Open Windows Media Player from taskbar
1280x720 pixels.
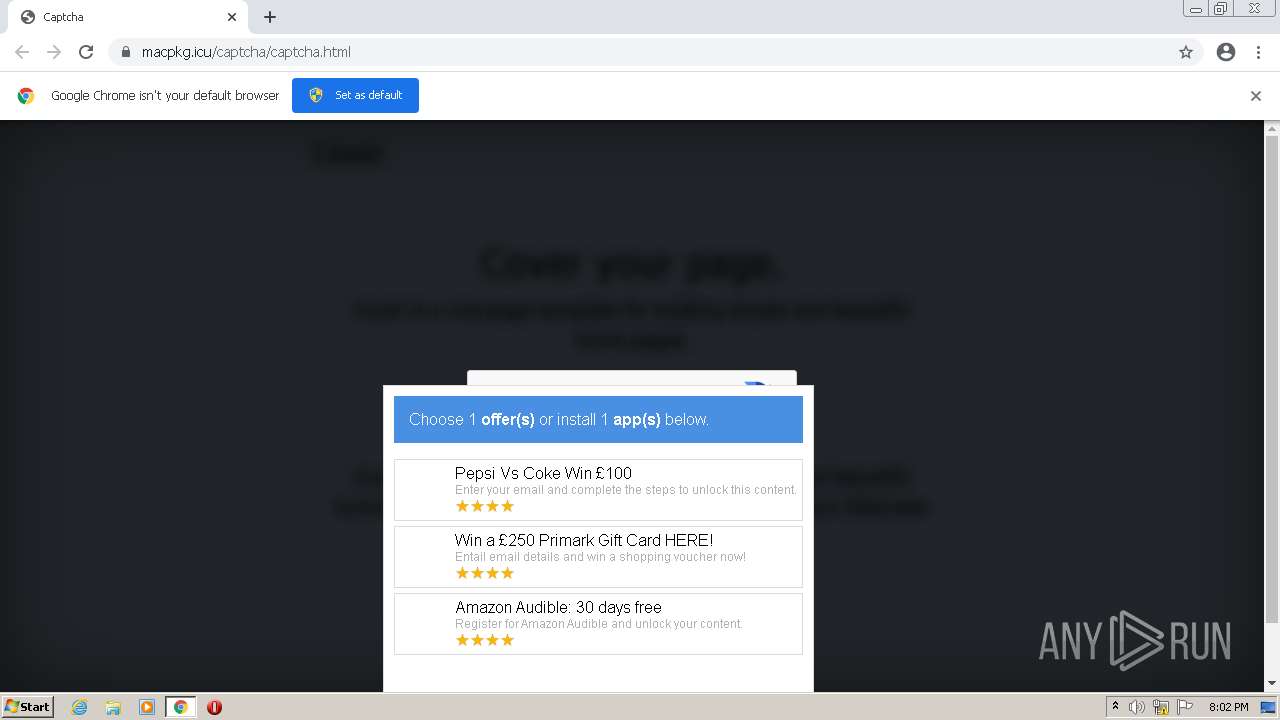point(147,707)
